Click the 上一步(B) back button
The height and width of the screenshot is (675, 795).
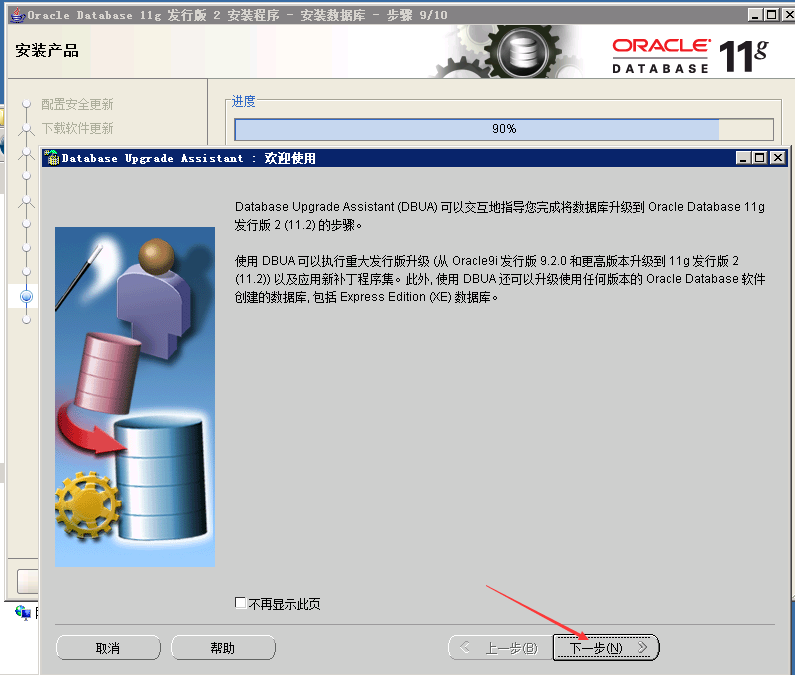(501, 648)
